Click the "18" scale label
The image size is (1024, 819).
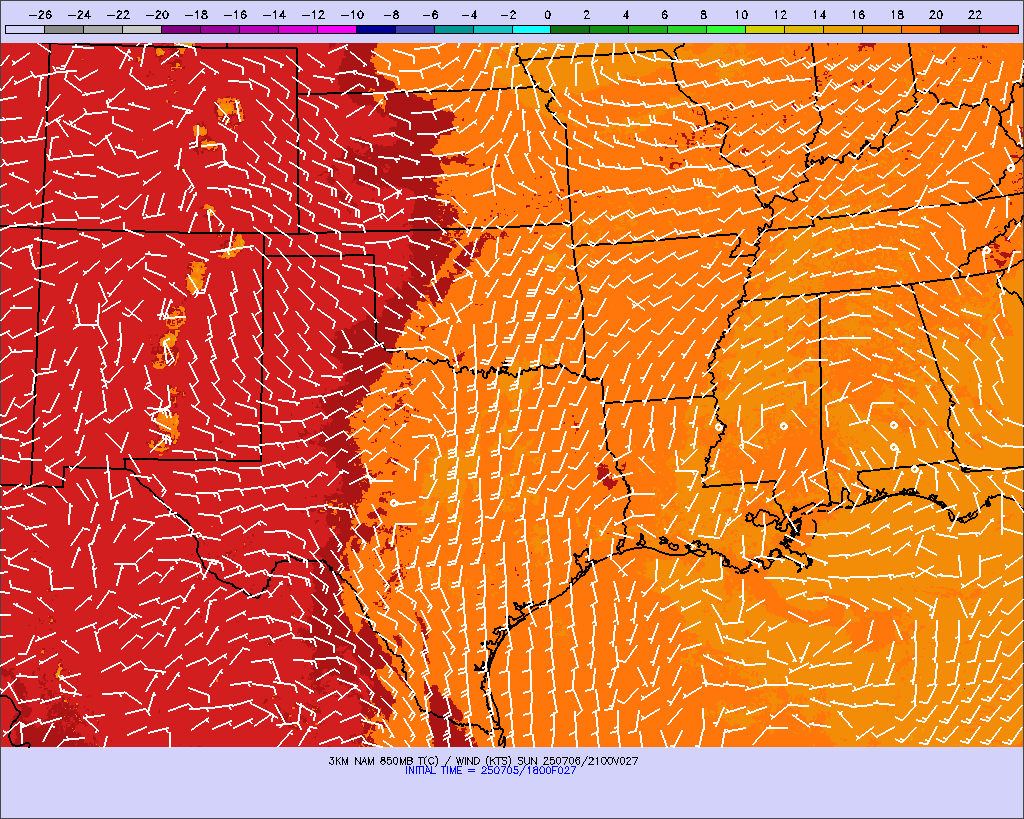coord(897,15)
